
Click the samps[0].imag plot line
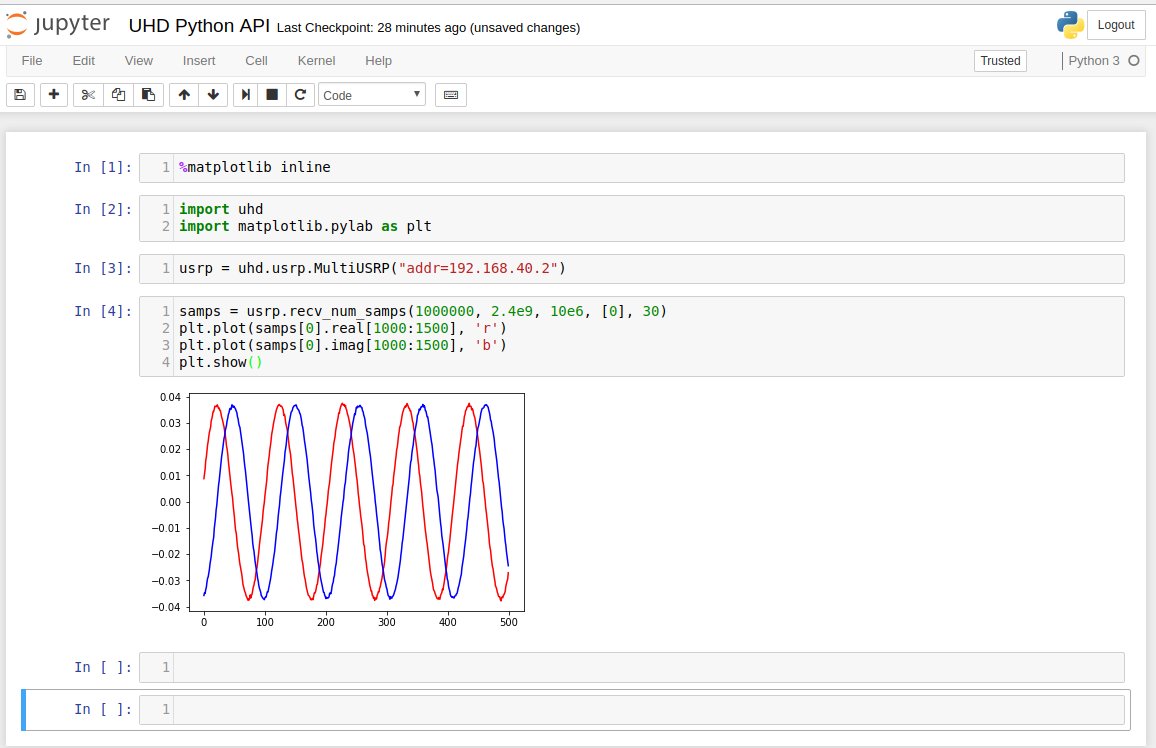click(343, 345)
